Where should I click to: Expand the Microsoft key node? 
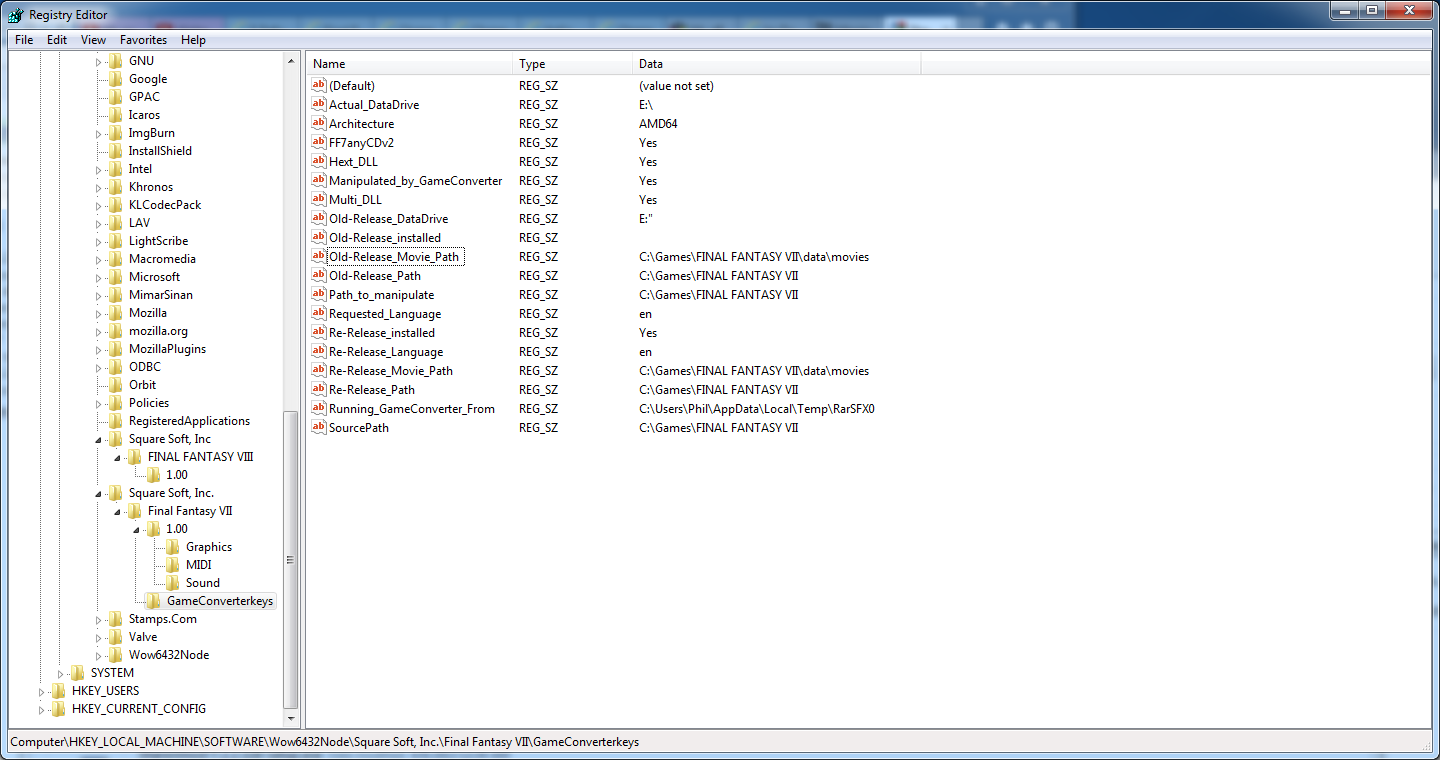[x=99, y=277]
